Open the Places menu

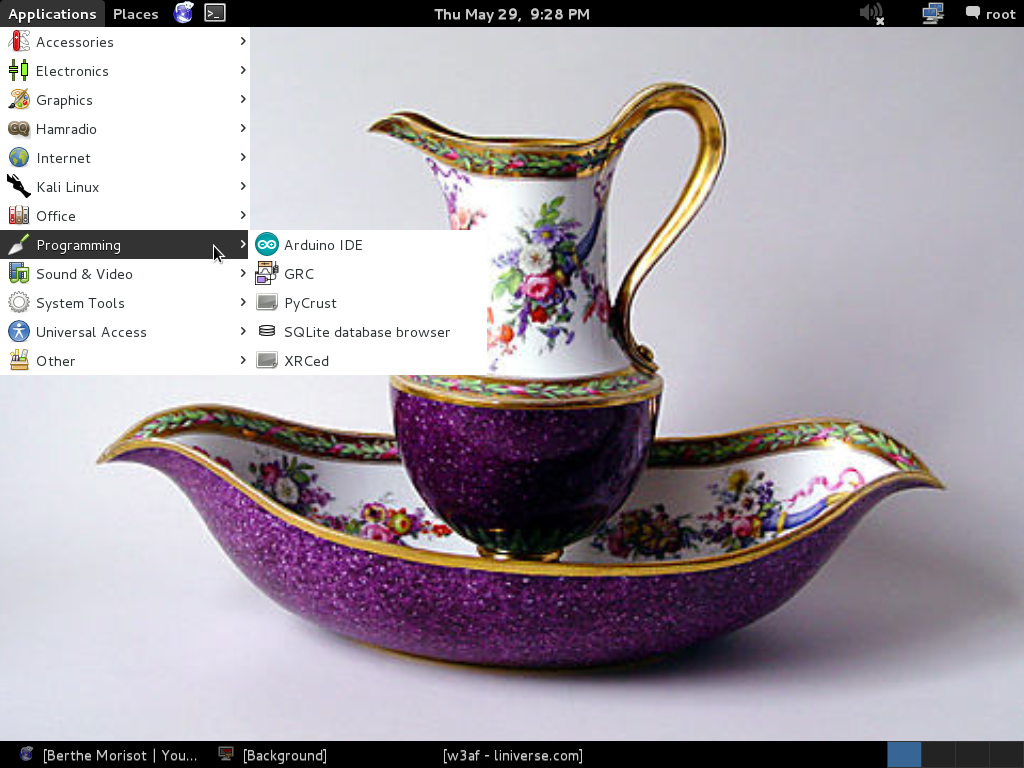(135, 14)
